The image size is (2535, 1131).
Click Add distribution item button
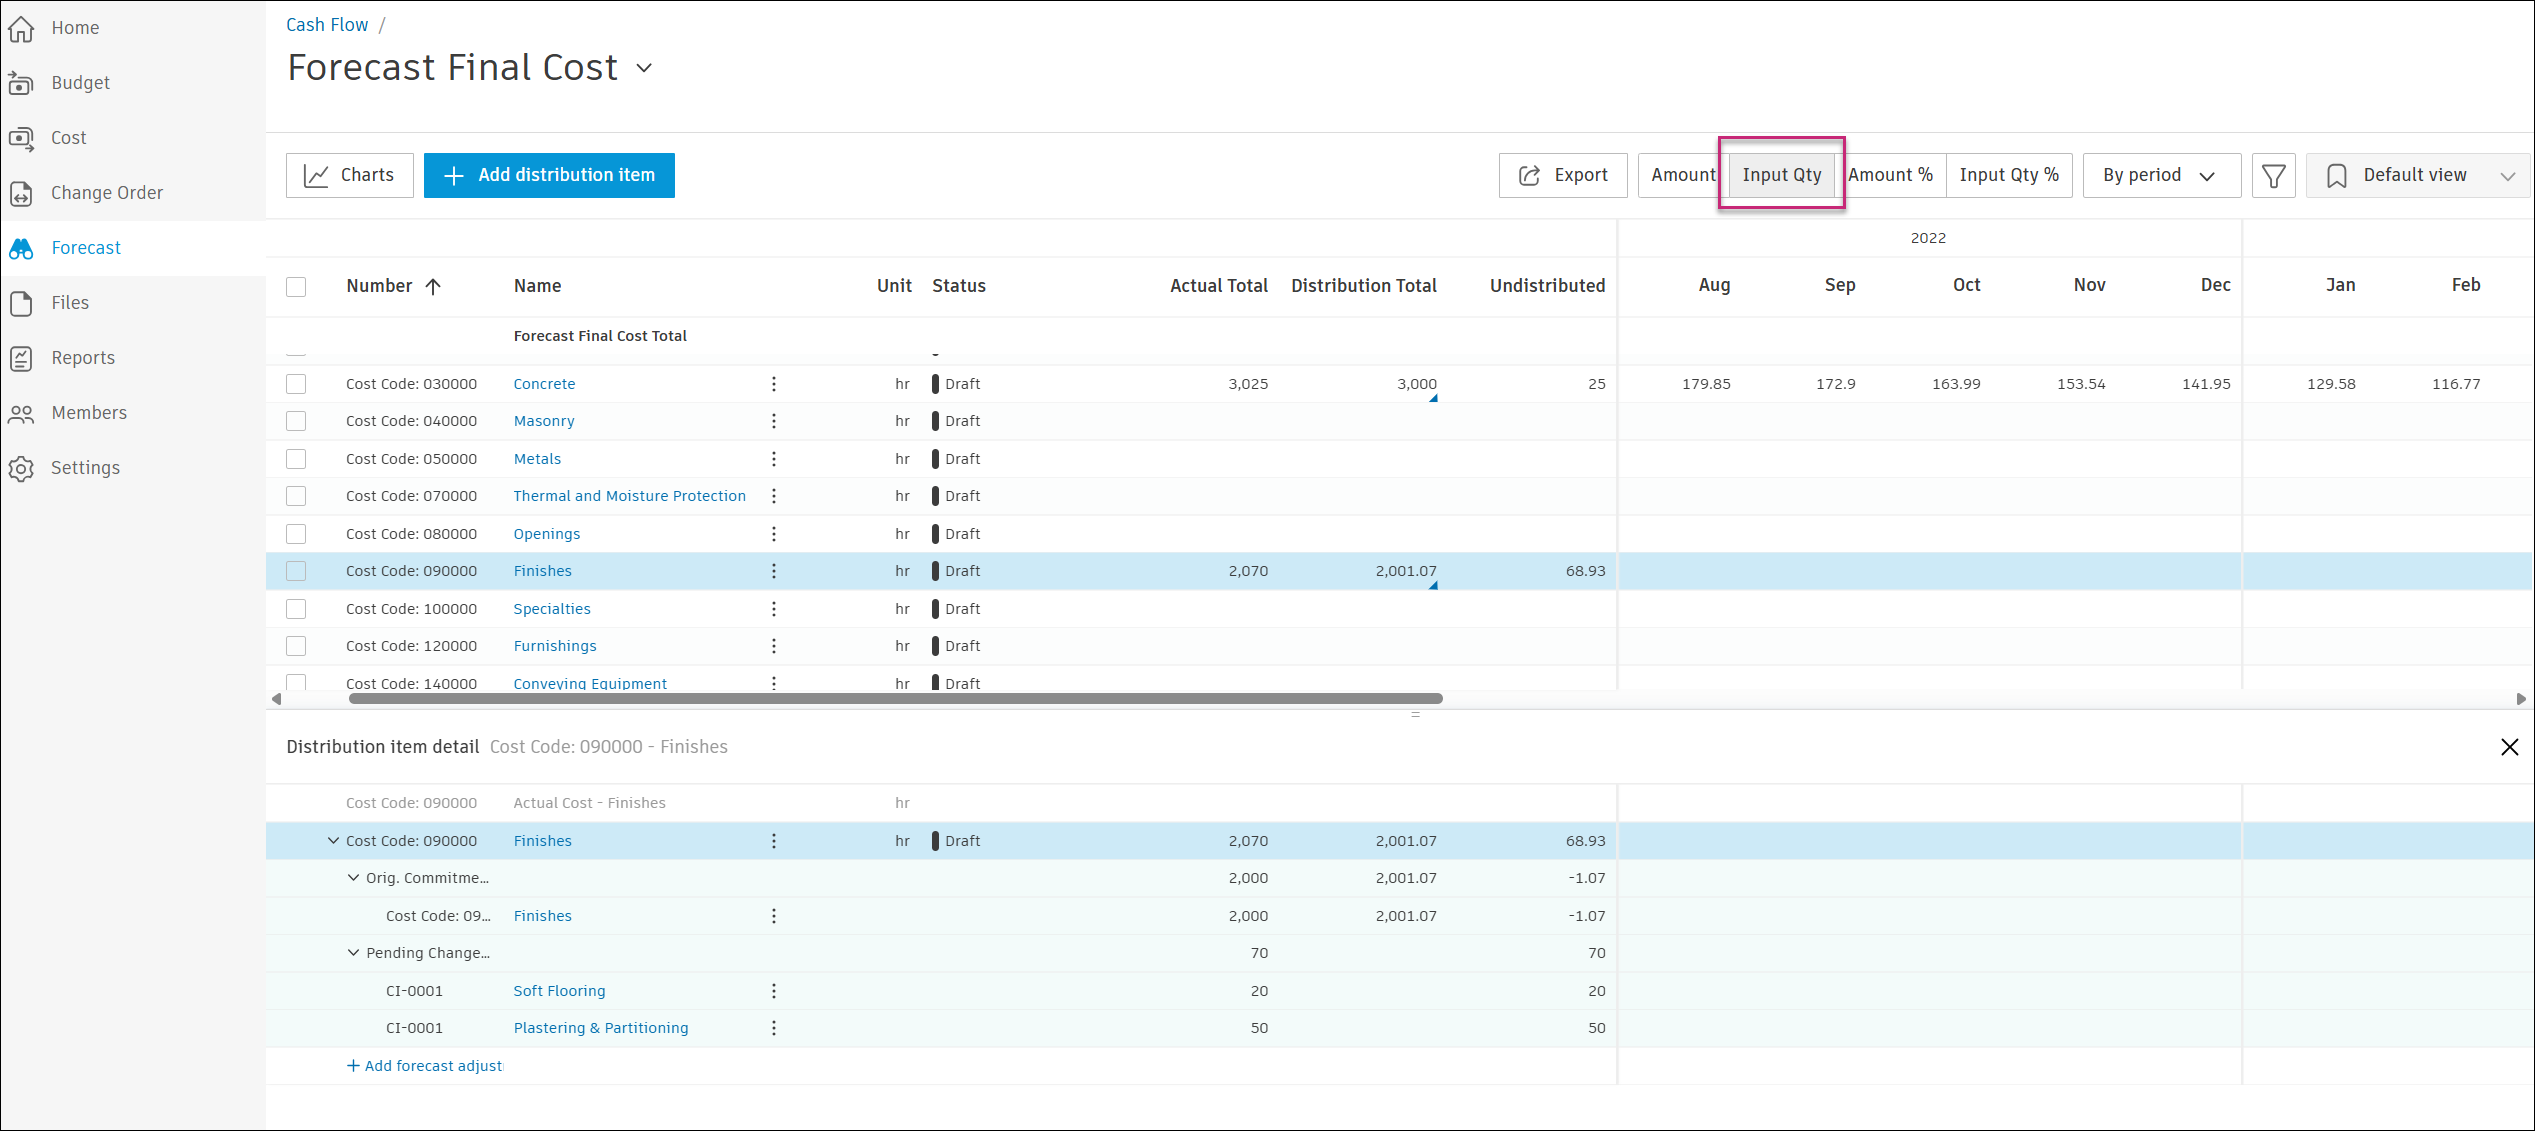click(x=549, y=176)
